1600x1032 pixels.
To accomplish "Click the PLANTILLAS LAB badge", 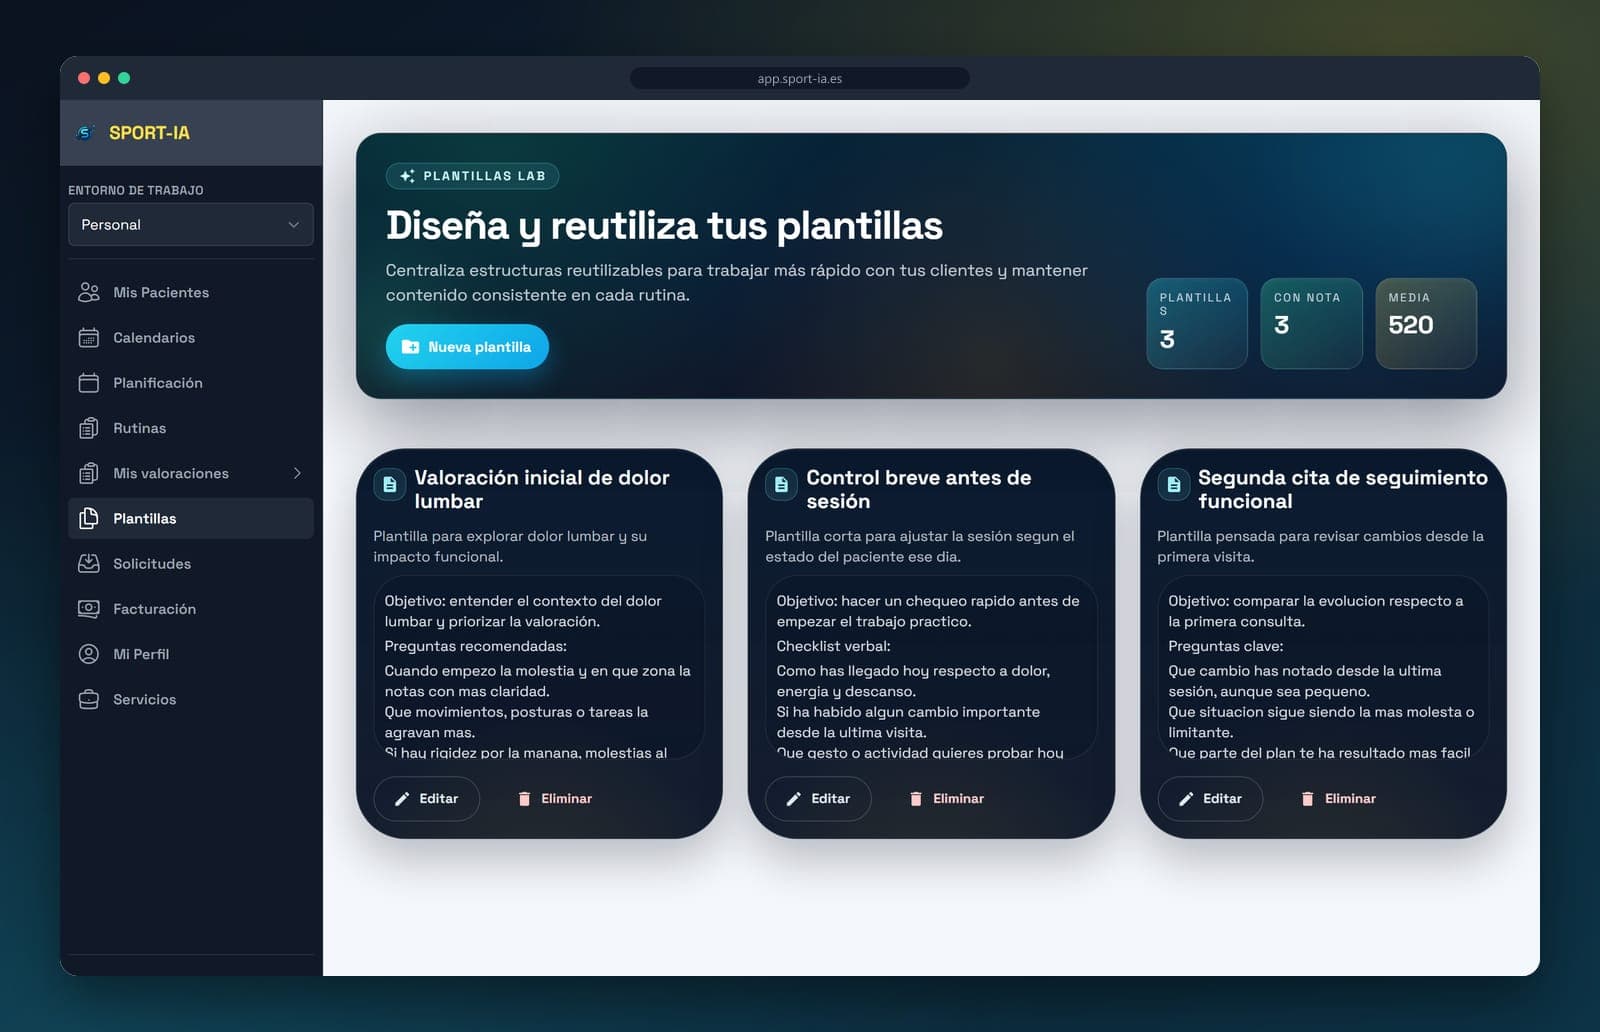I will (472, 176).
